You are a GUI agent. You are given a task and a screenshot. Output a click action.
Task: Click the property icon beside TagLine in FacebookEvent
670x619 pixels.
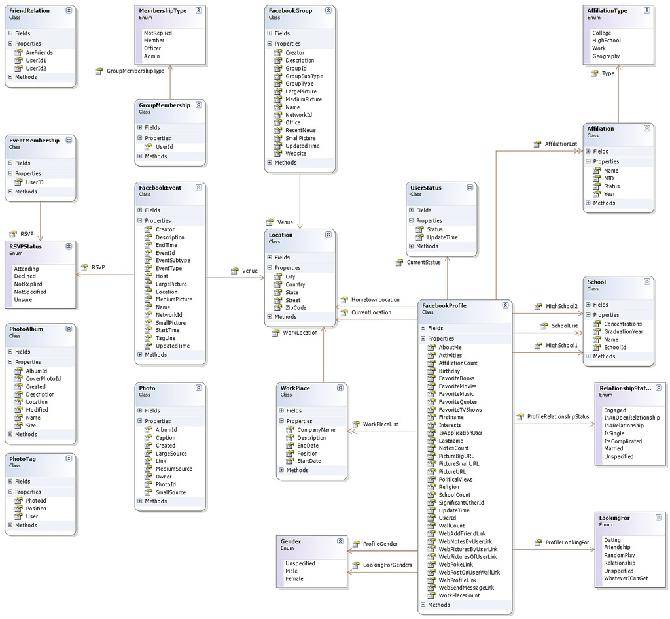tap(148, 338)
